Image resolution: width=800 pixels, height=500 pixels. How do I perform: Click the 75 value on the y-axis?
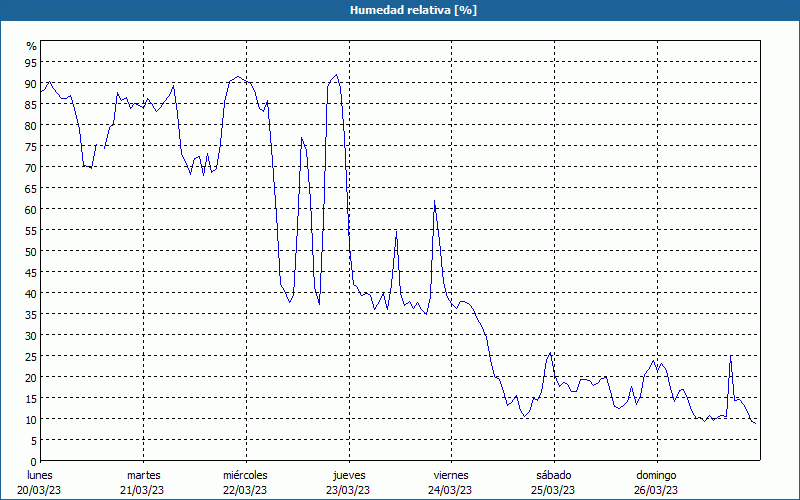click(31, 146)
